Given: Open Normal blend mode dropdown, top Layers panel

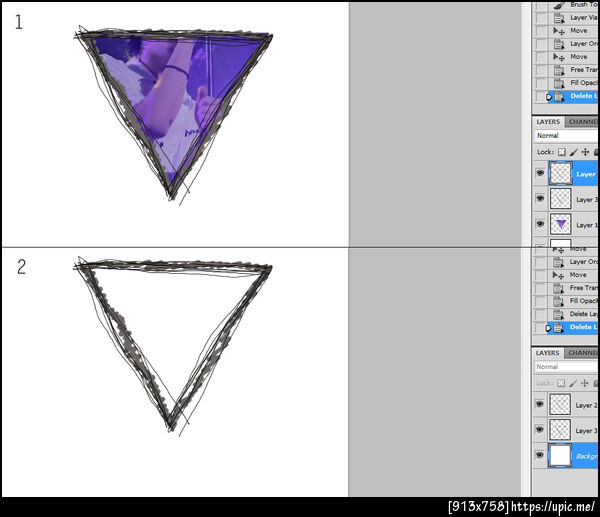Looking at the screenshot, I should (566, 136).
